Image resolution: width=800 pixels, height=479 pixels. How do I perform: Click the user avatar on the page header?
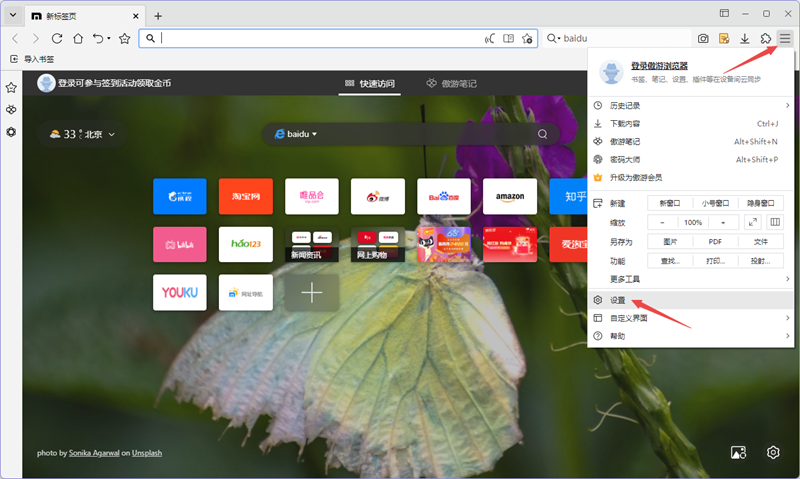click(x=46, y=83)
